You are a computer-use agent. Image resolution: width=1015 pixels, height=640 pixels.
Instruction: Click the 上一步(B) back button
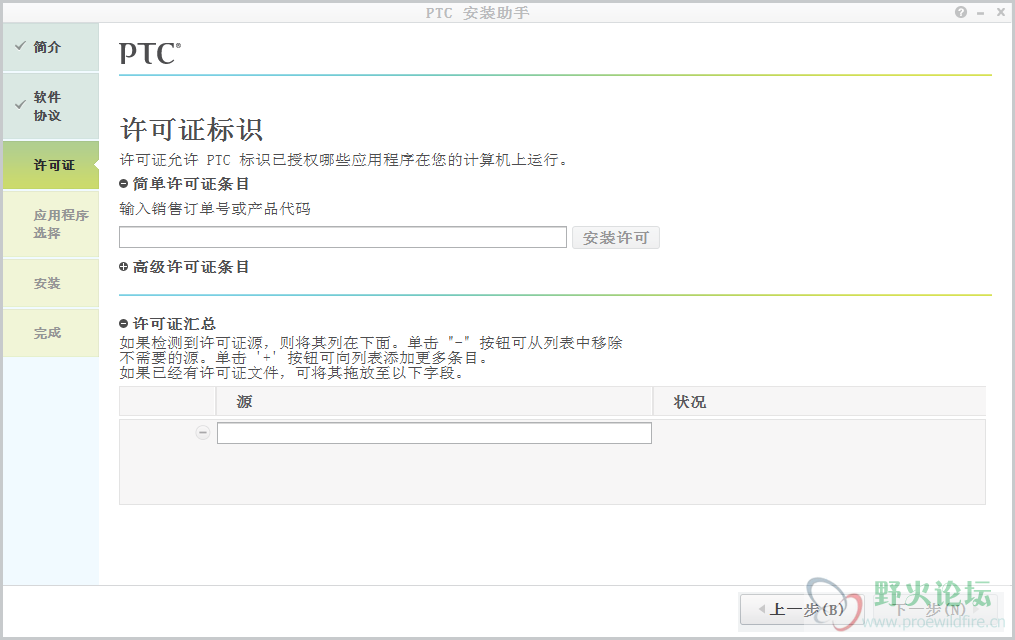(802, 609)
